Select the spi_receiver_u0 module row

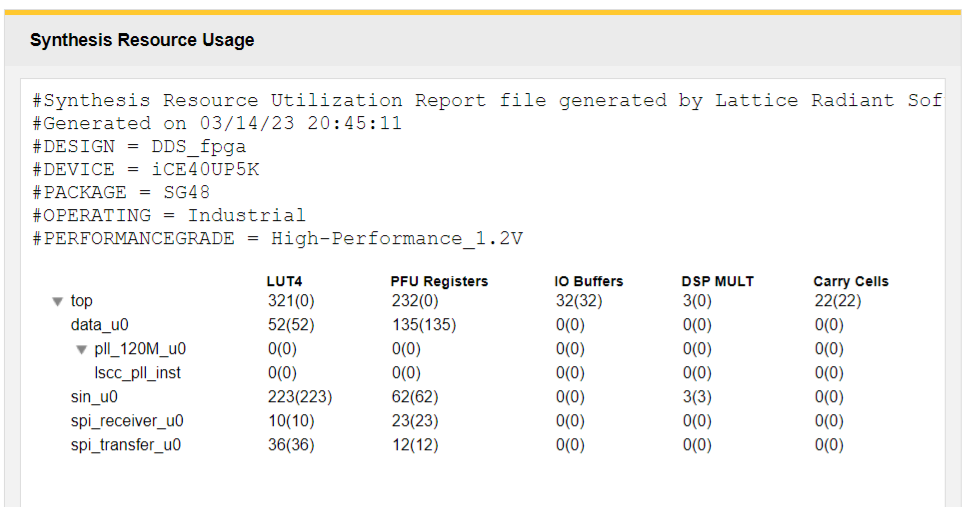126,421
